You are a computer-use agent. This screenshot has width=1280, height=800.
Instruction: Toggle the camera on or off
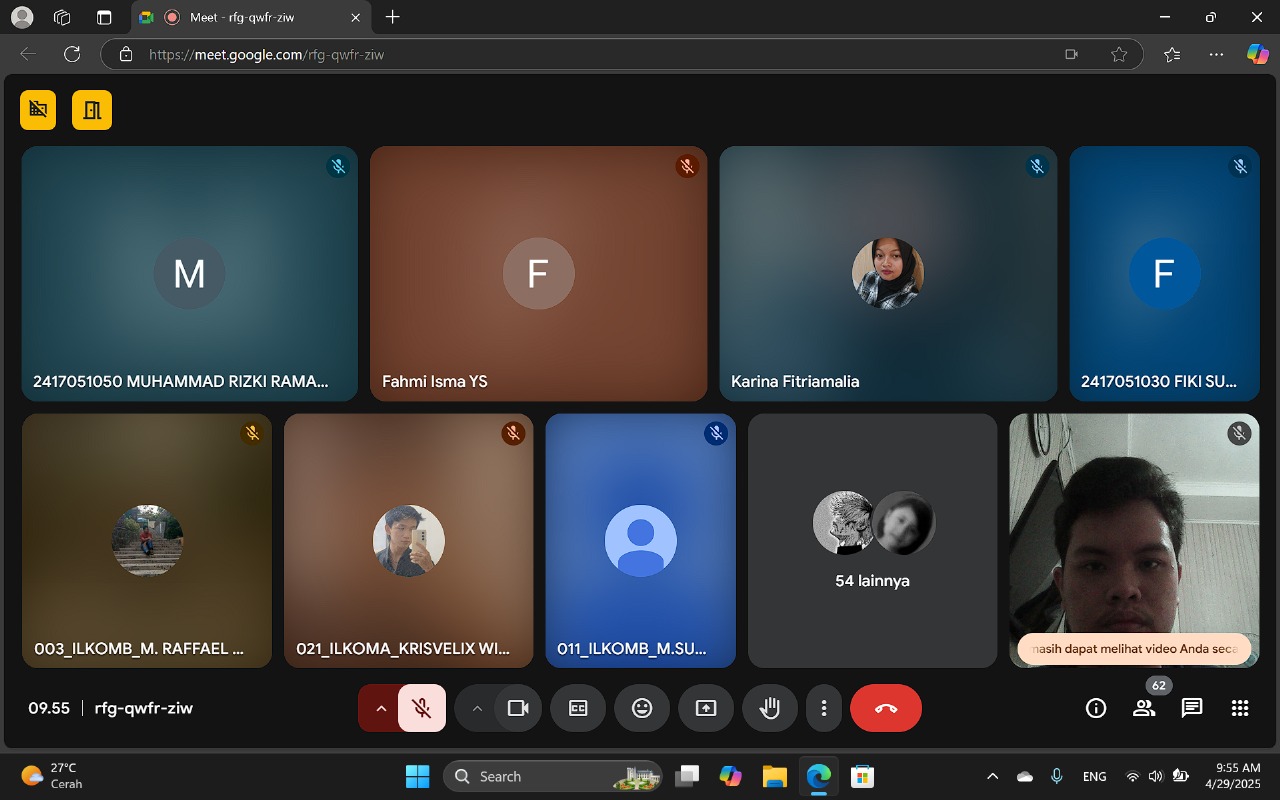point(518,708)
